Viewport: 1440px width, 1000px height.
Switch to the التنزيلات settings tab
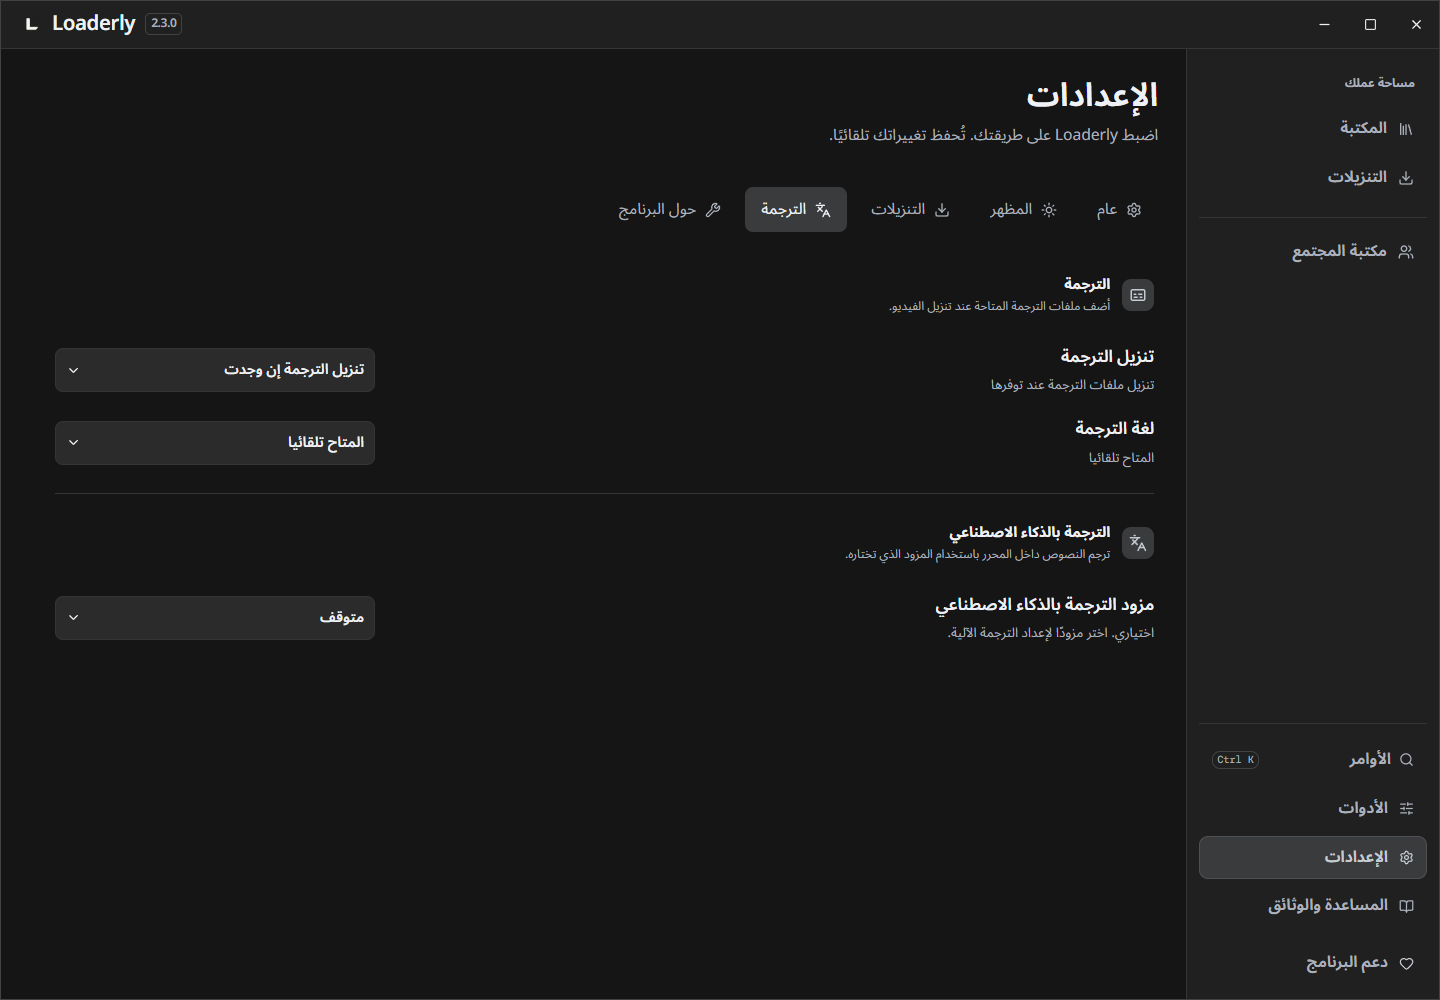tap(910, 210)
